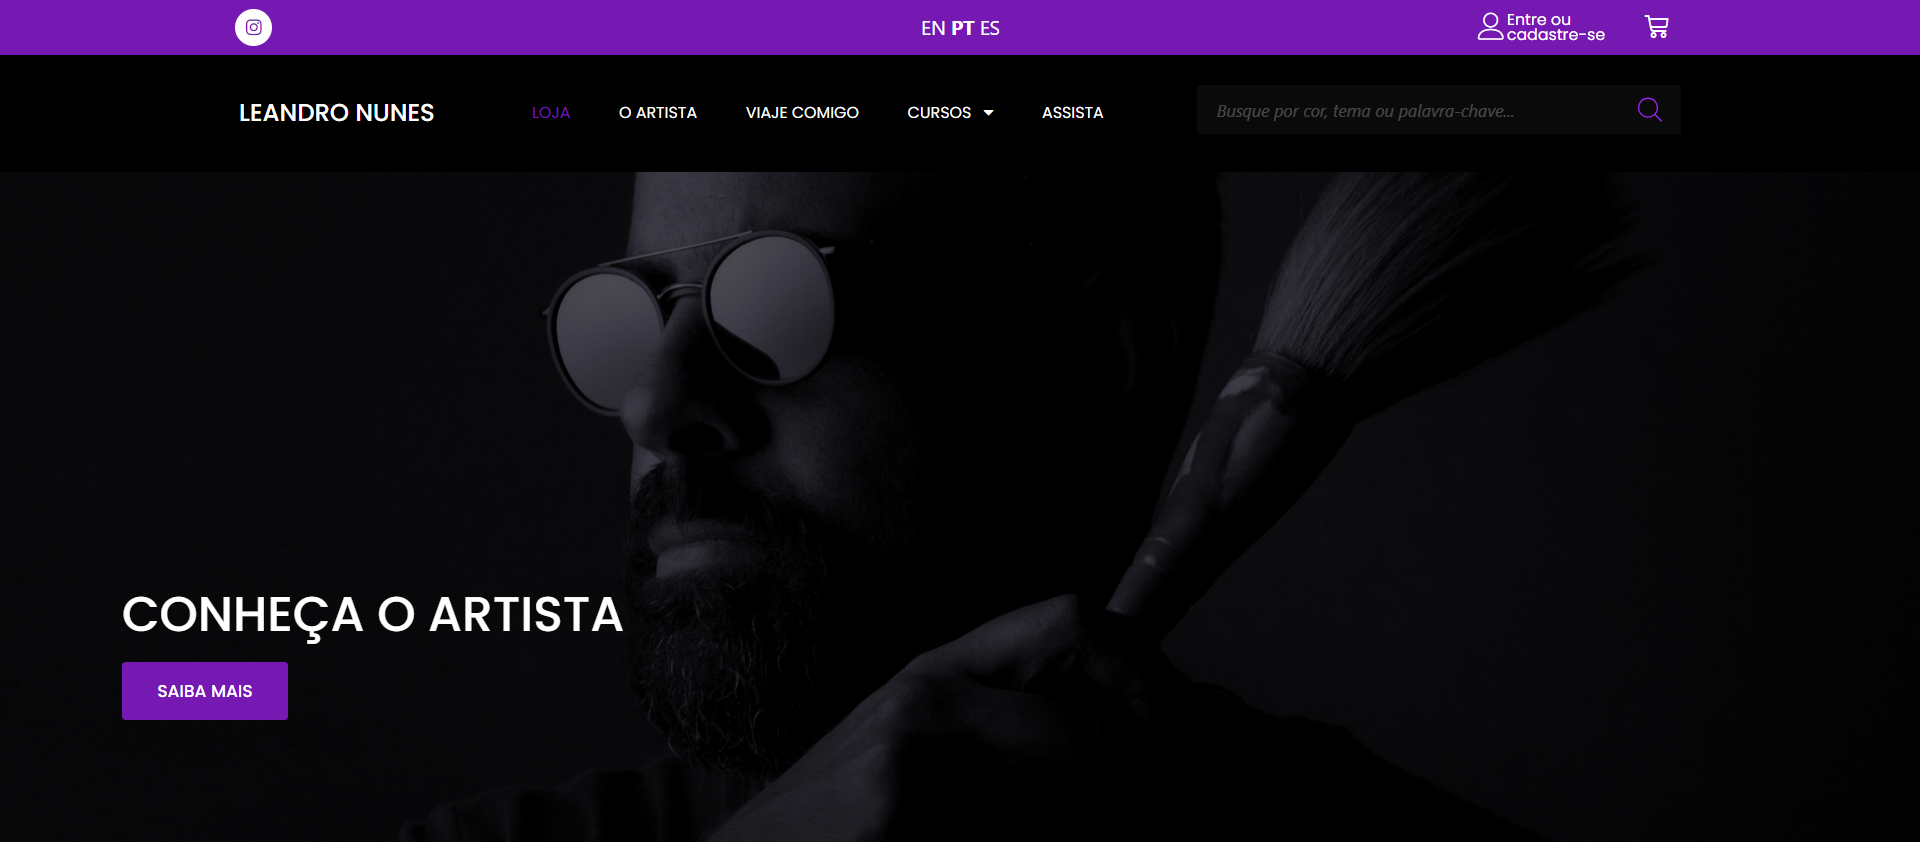Click the artist hero banner image
The width and height of the screenshot is (1920, 842).
(x=960, y=507)
